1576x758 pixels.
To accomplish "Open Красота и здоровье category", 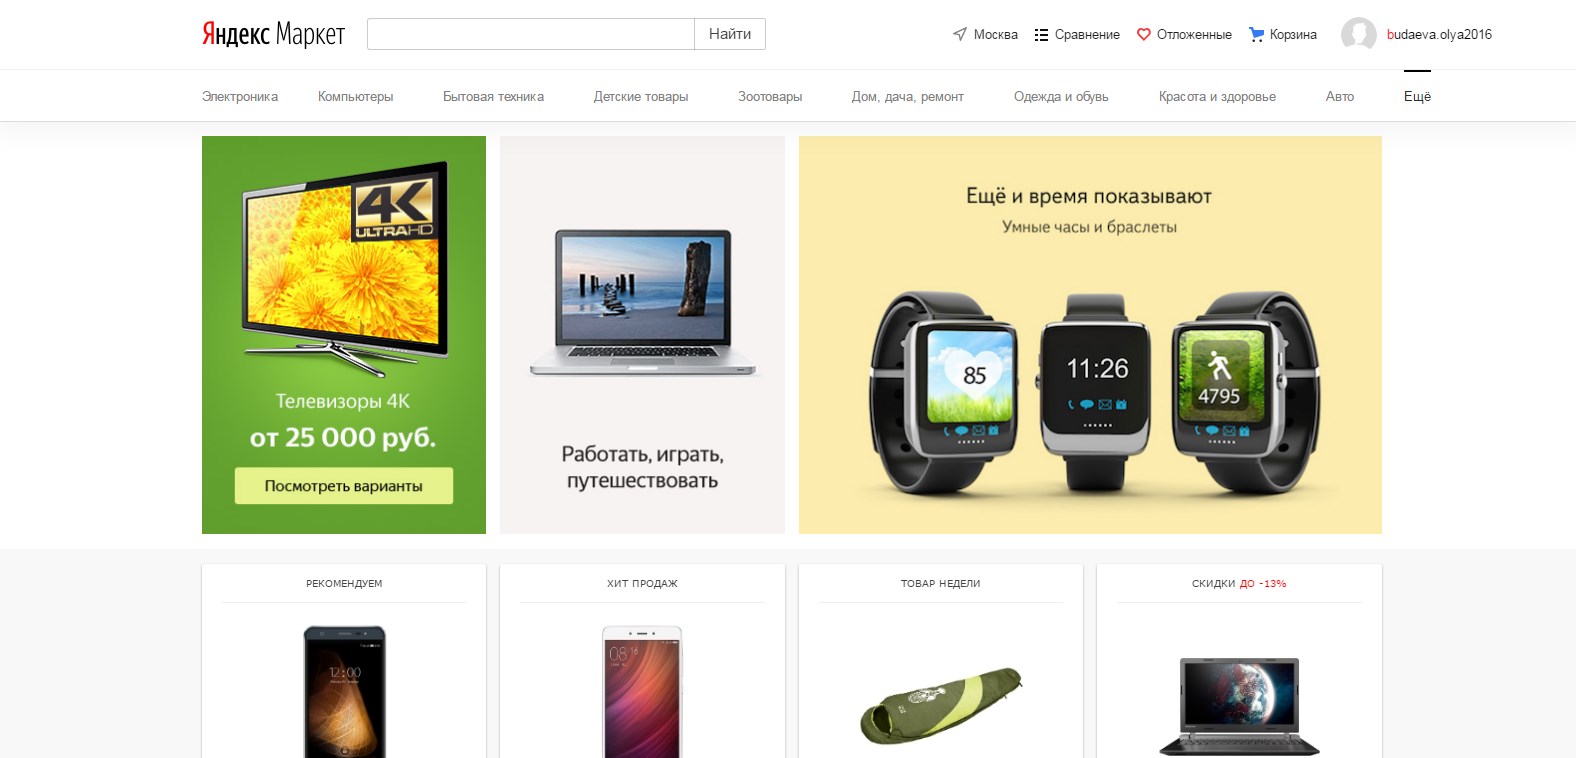I will (x=1217, y=96).
